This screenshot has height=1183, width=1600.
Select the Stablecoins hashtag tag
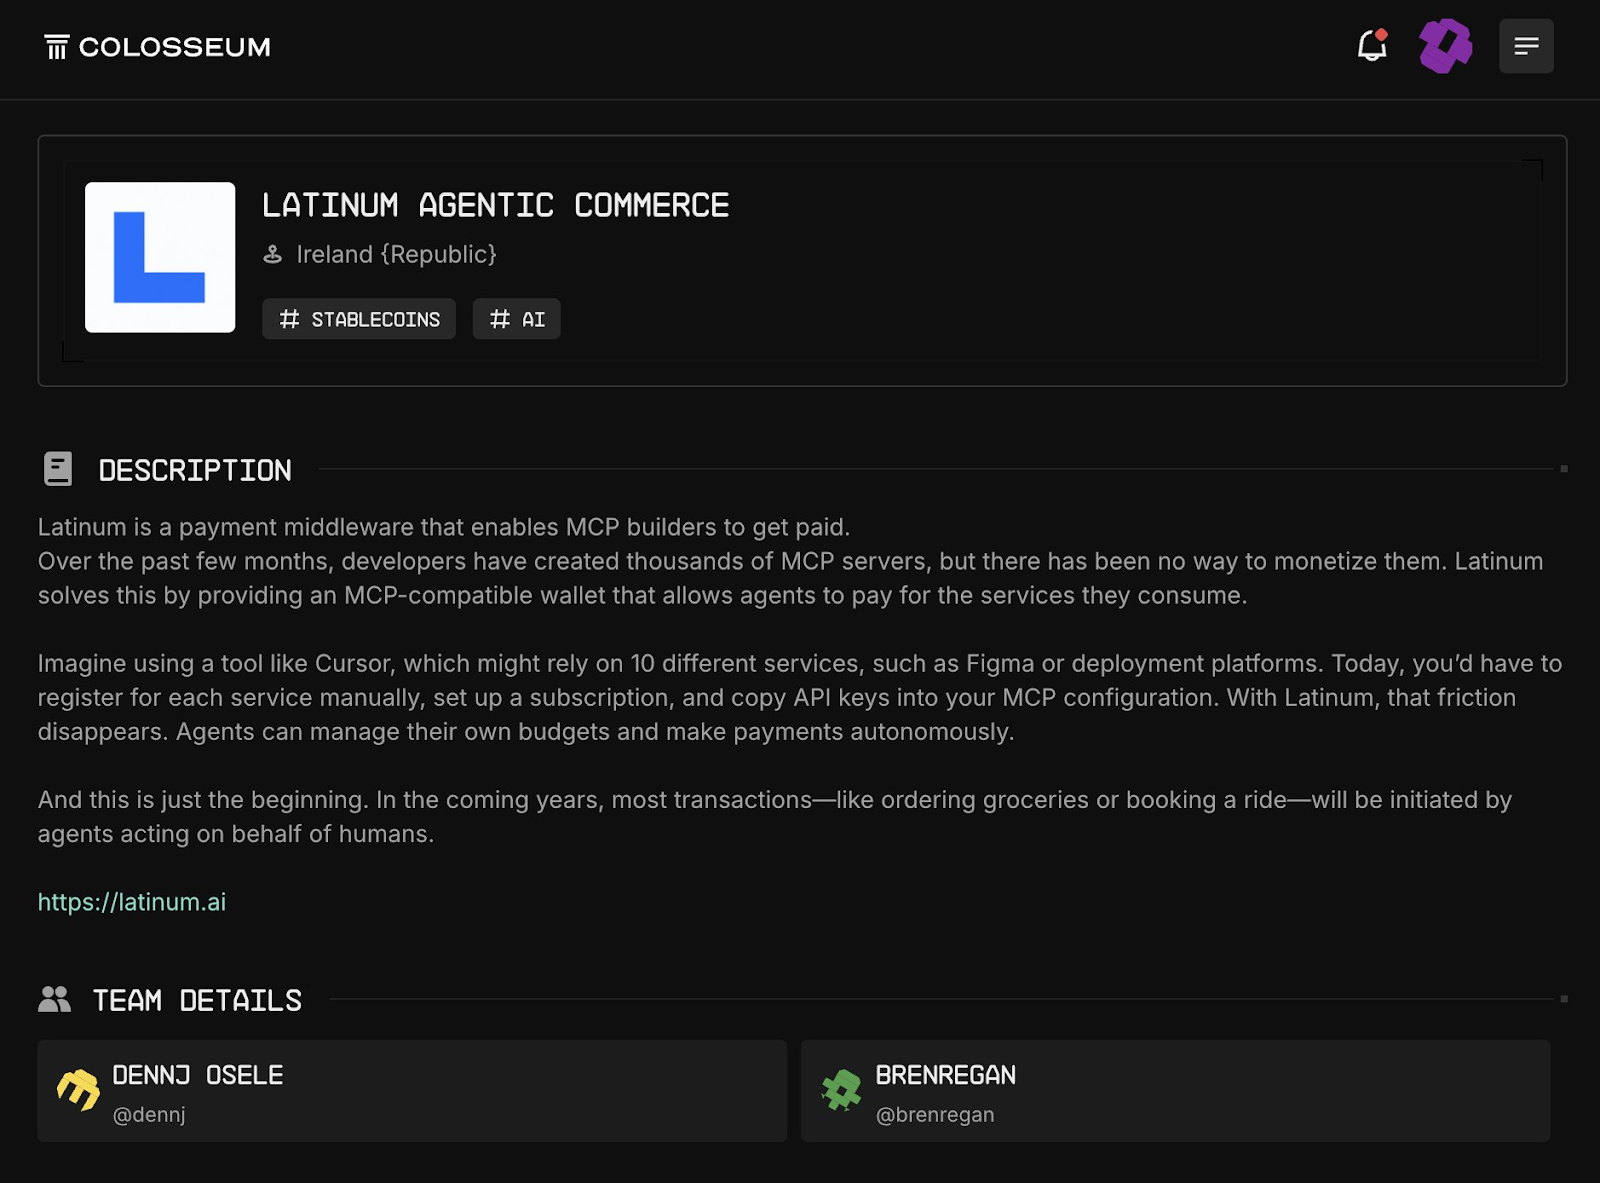[x=359, y=319]
